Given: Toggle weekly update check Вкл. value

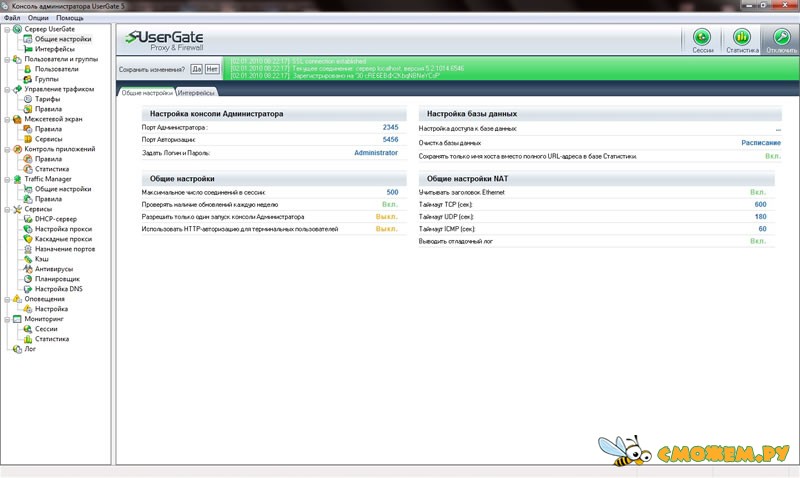Looking at the screenshot, I should (390, 205).
